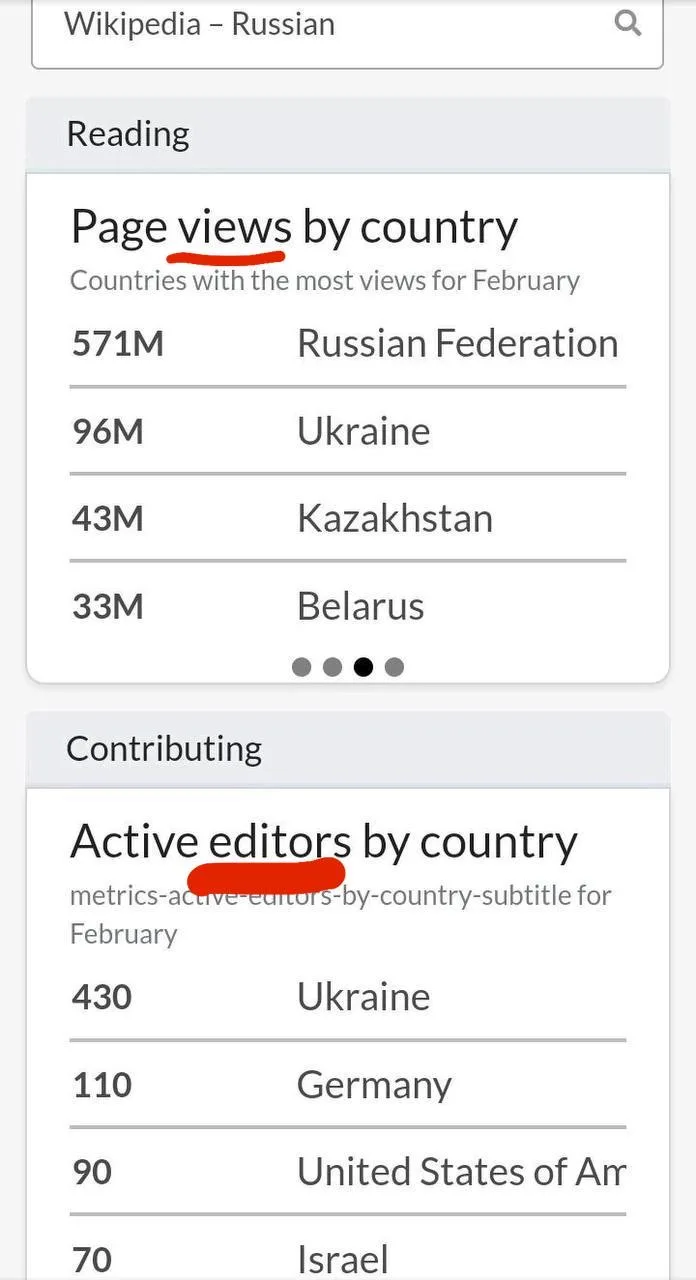Click the Reading section header
The height and width of the screenshot is (1280, 696).
coord(128,134)
